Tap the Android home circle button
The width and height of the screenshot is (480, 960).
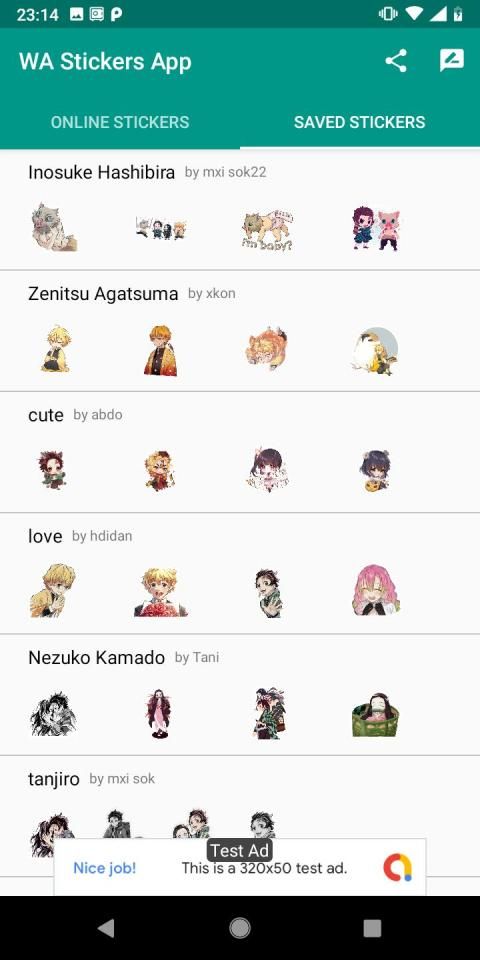pos(240,928)
